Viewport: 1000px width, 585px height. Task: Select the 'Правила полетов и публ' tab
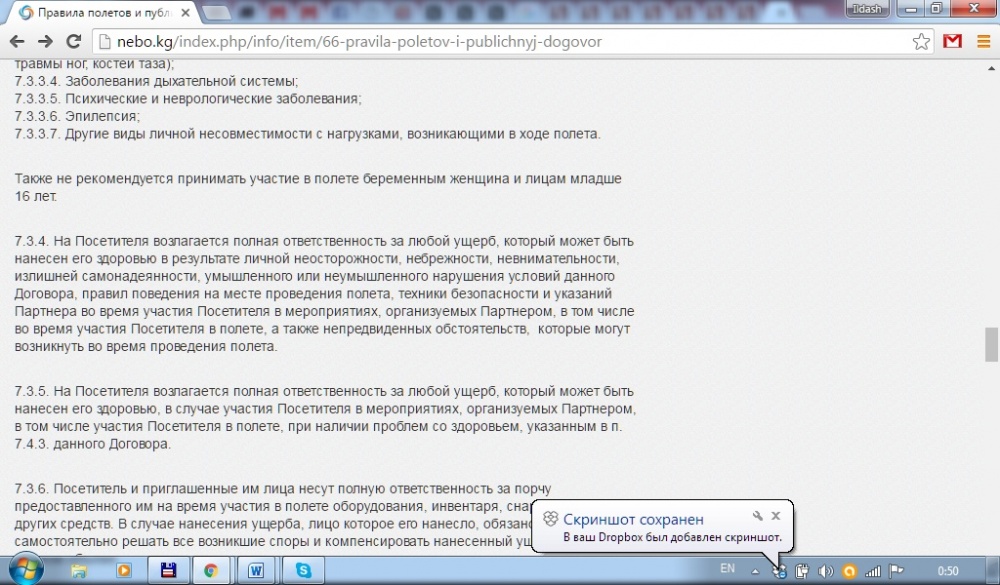[102, 12]
